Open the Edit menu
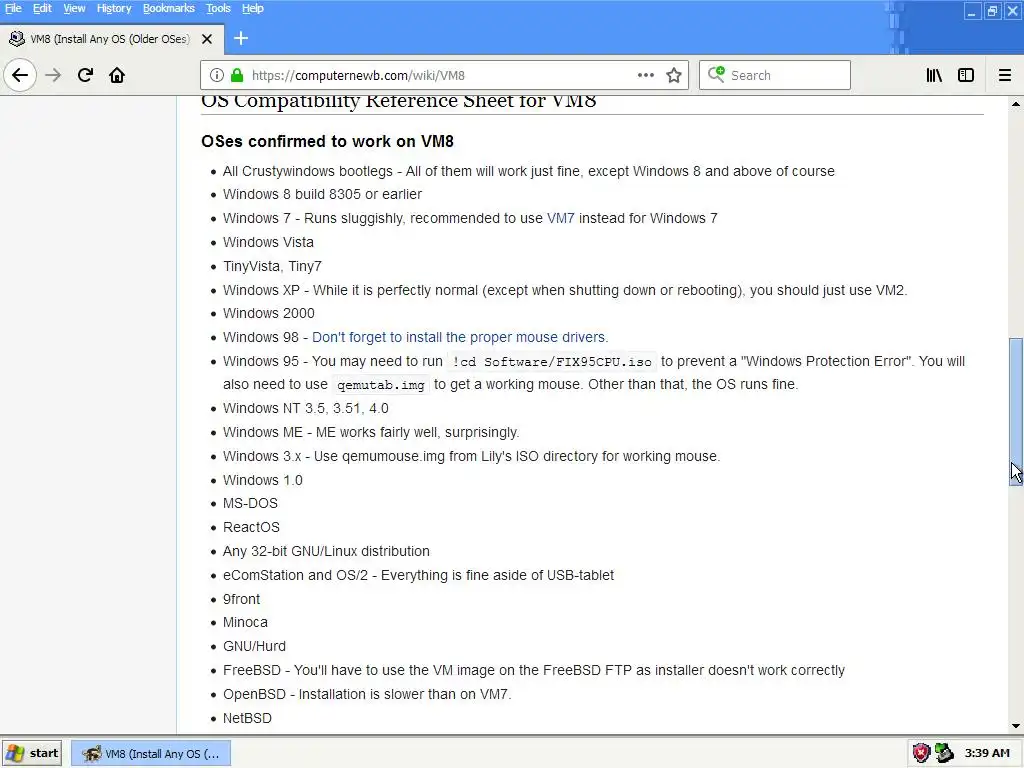This screenshot has height=768, width=1024. tap(42, 8)
